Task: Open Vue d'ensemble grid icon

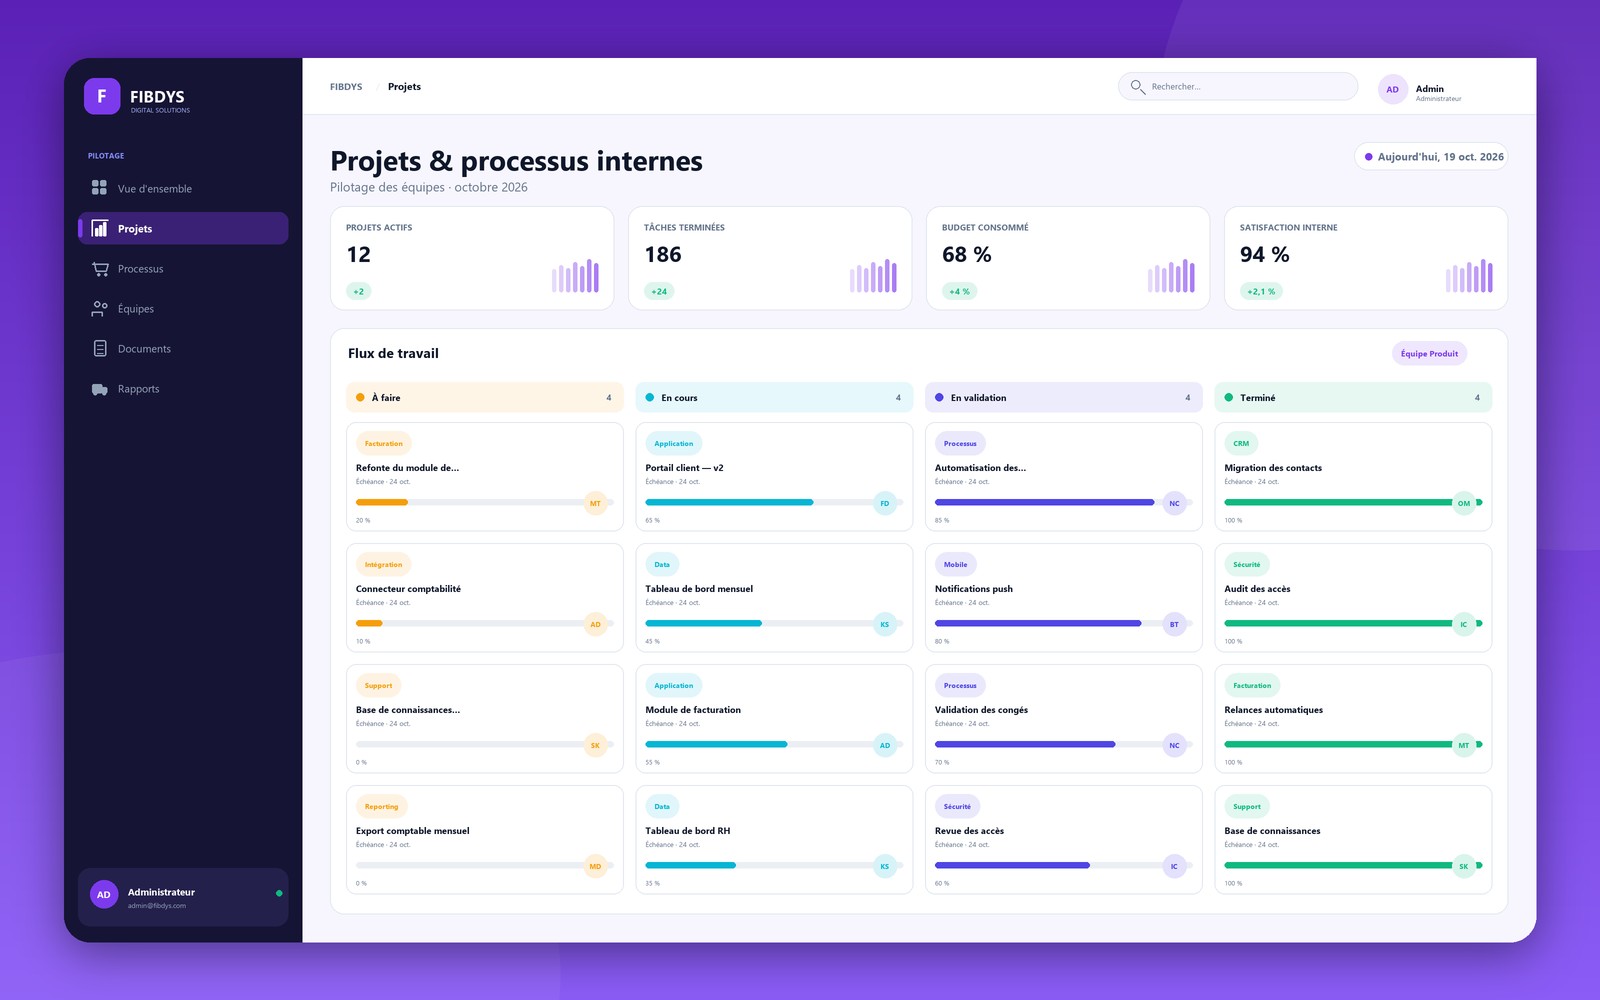Action: pyautogui.click(x=99, y=187)
